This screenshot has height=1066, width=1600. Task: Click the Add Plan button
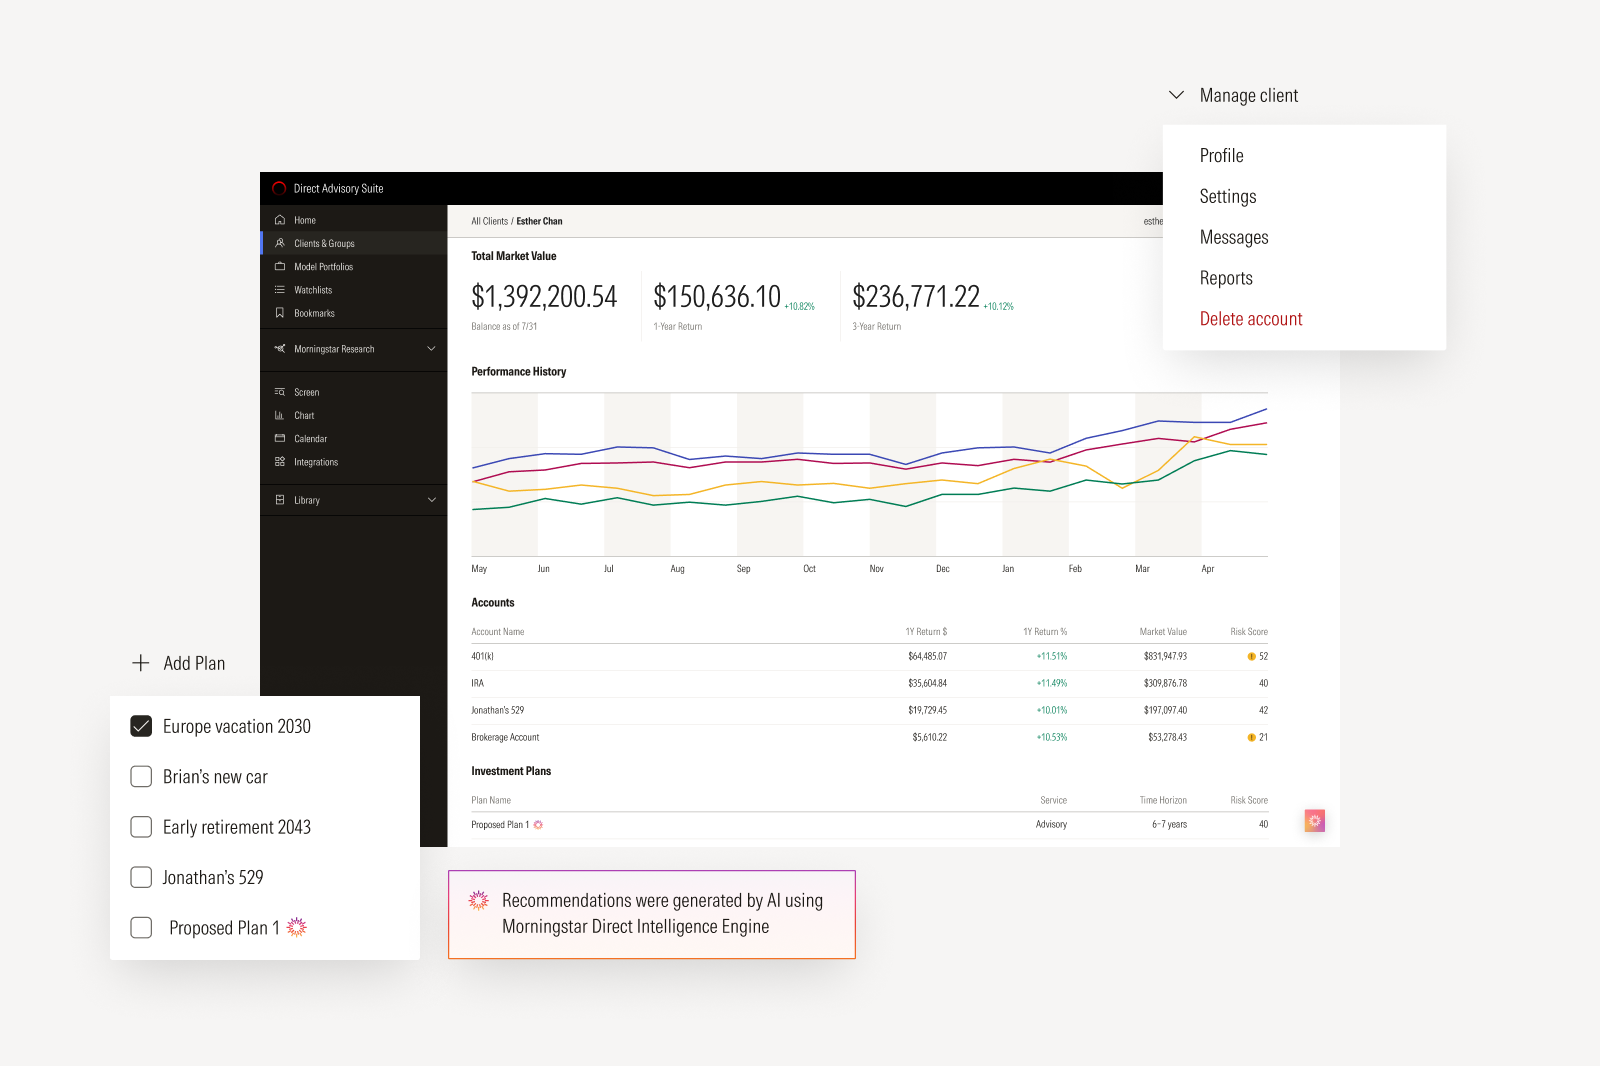pos(178,663)
